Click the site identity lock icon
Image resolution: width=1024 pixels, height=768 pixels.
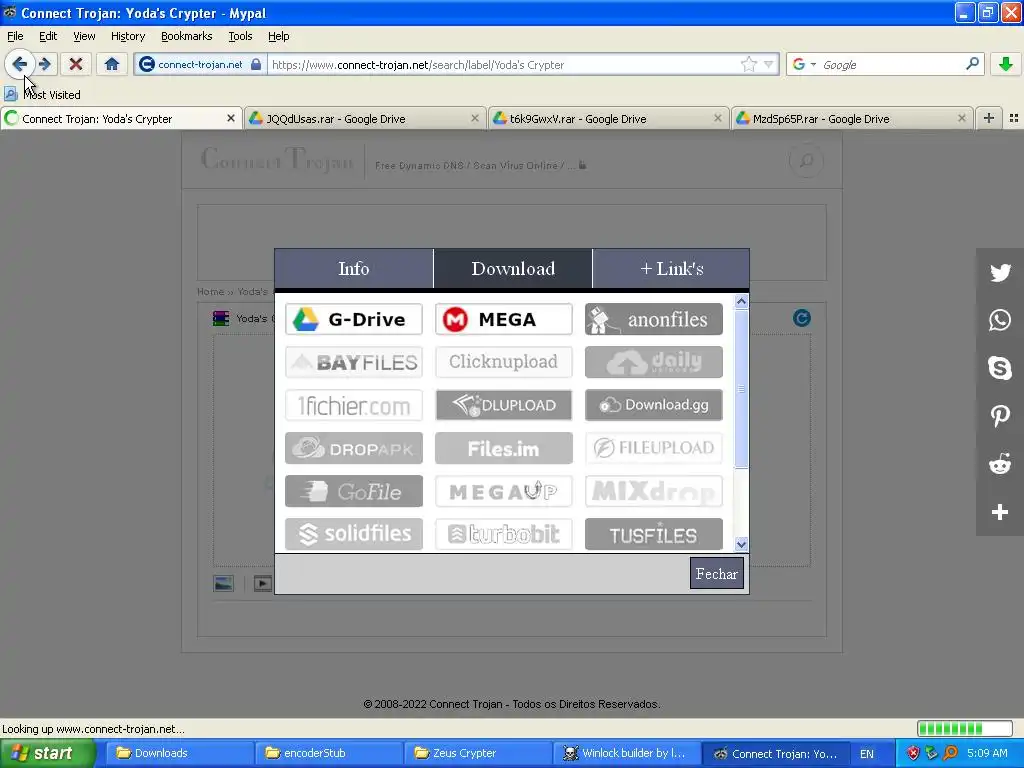pyautogui.click(x=256, y=64)
